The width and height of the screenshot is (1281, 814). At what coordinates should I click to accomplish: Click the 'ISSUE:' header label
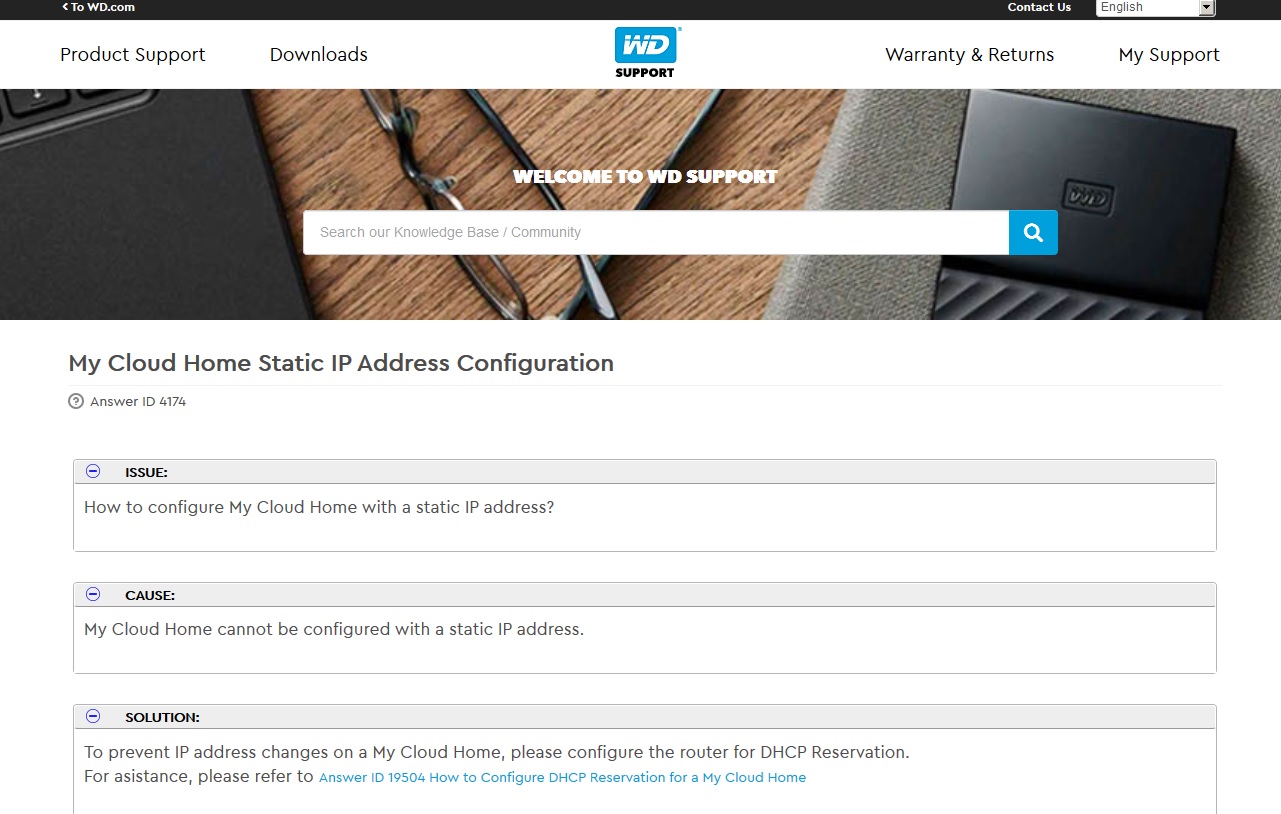click(146, 472)
